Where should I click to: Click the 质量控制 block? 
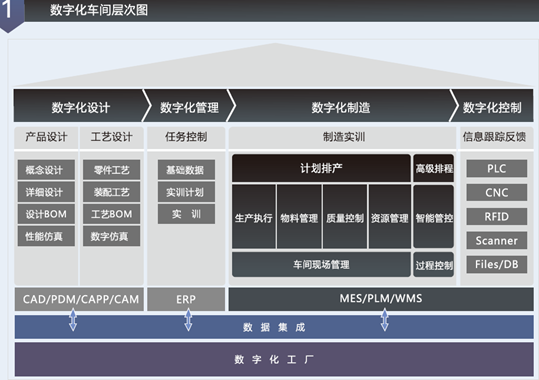pyautogui.click(x=345, y=216)
